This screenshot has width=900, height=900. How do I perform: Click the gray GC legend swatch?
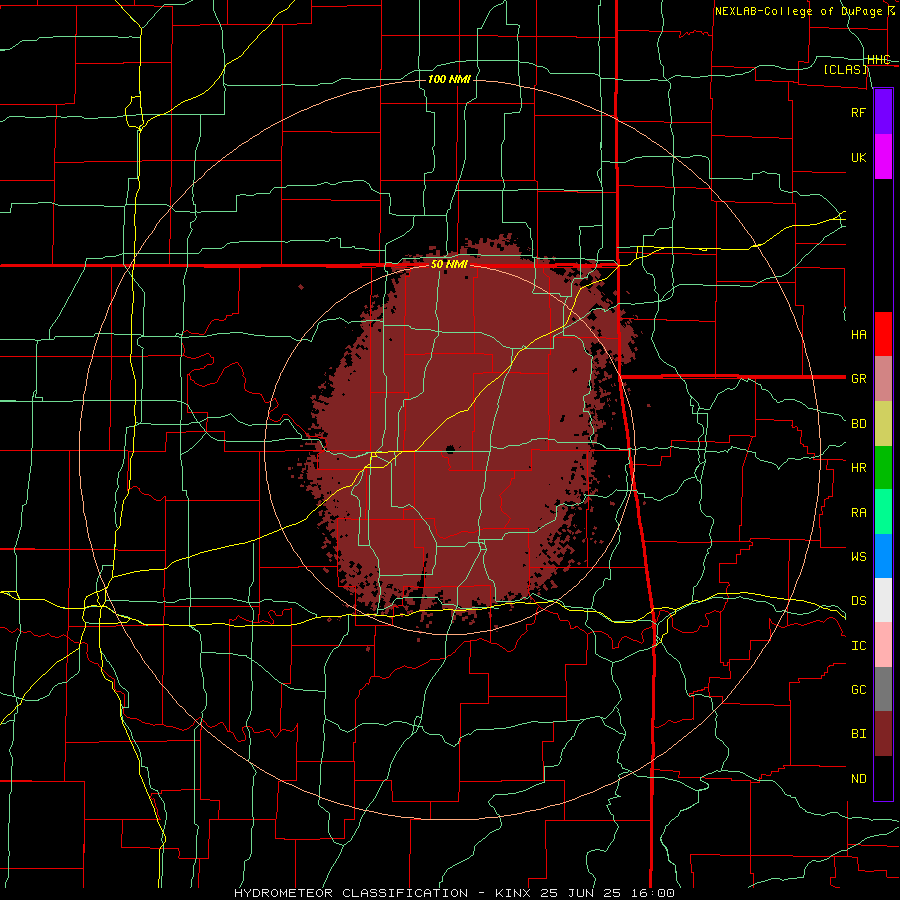[x=883, y=689]
